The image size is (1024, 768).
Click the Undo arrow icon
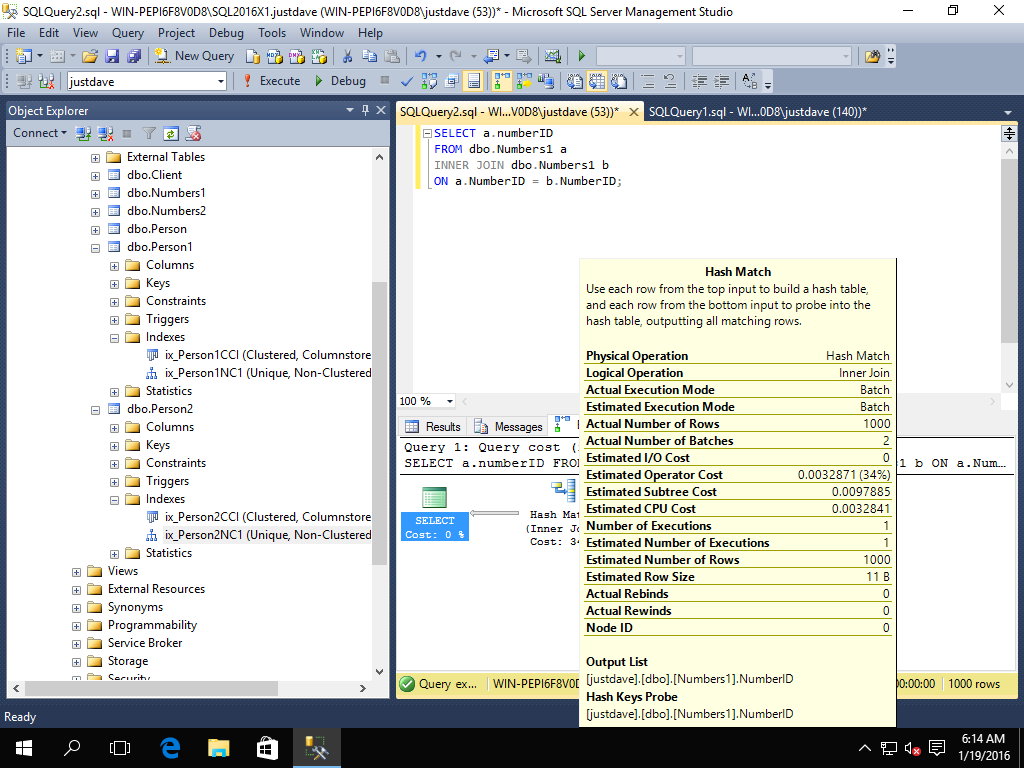click(x=421, y=56)
